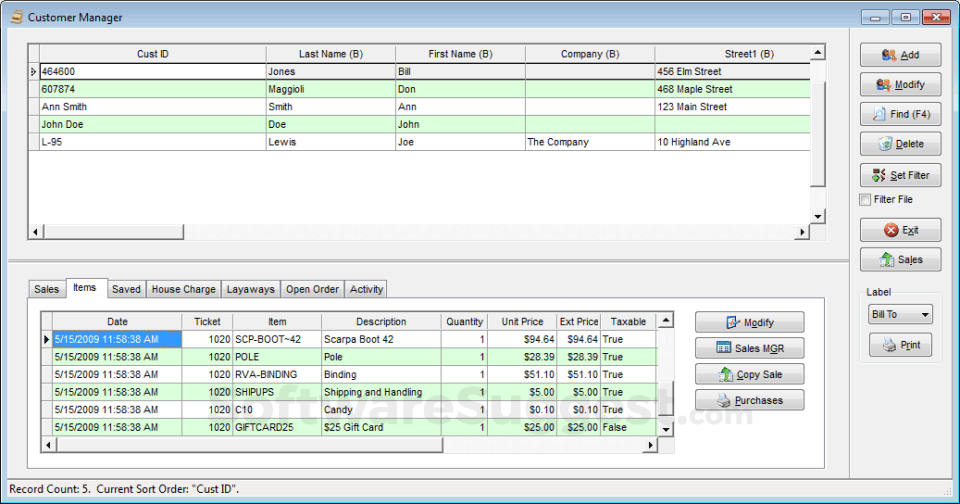Enable the Filter File checkbox
Image resolution: width=960 pixels, height=504 pixels.
tap(865, 200)
